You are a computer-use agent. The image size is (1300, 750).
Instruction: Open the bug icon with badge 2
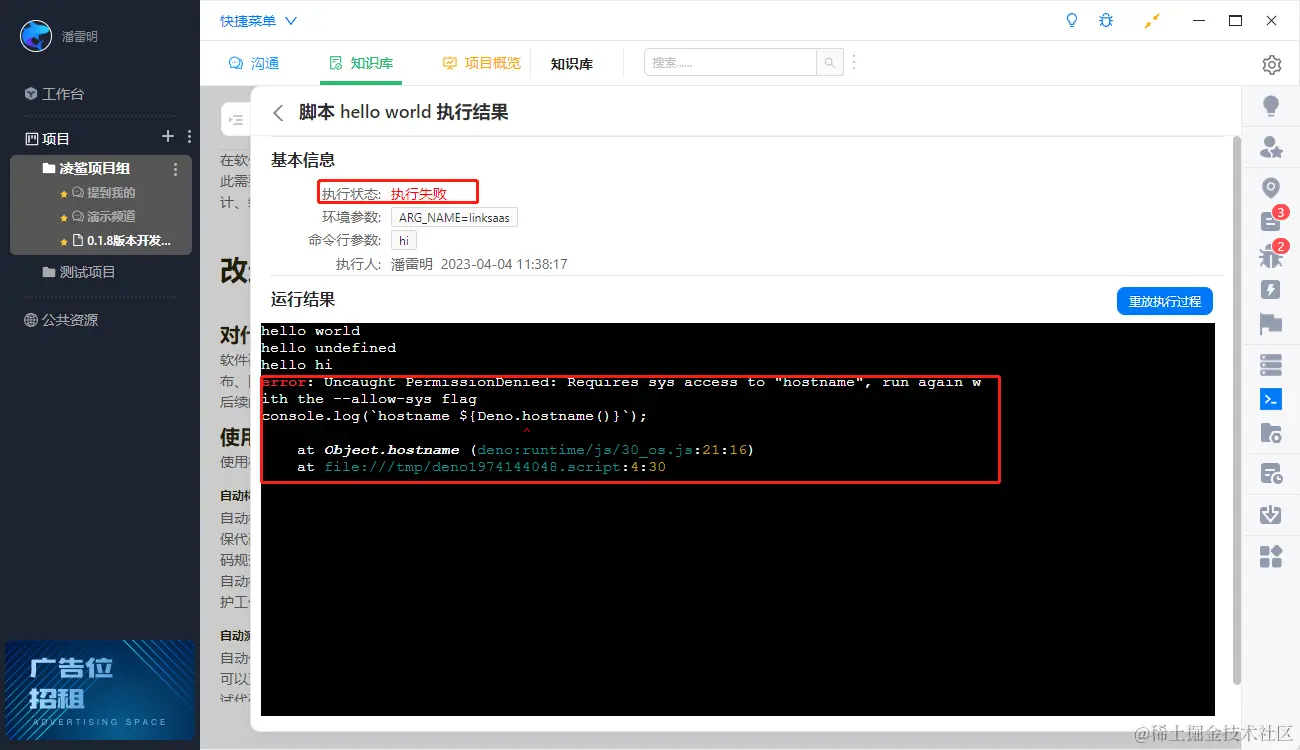click(1271, 256)
